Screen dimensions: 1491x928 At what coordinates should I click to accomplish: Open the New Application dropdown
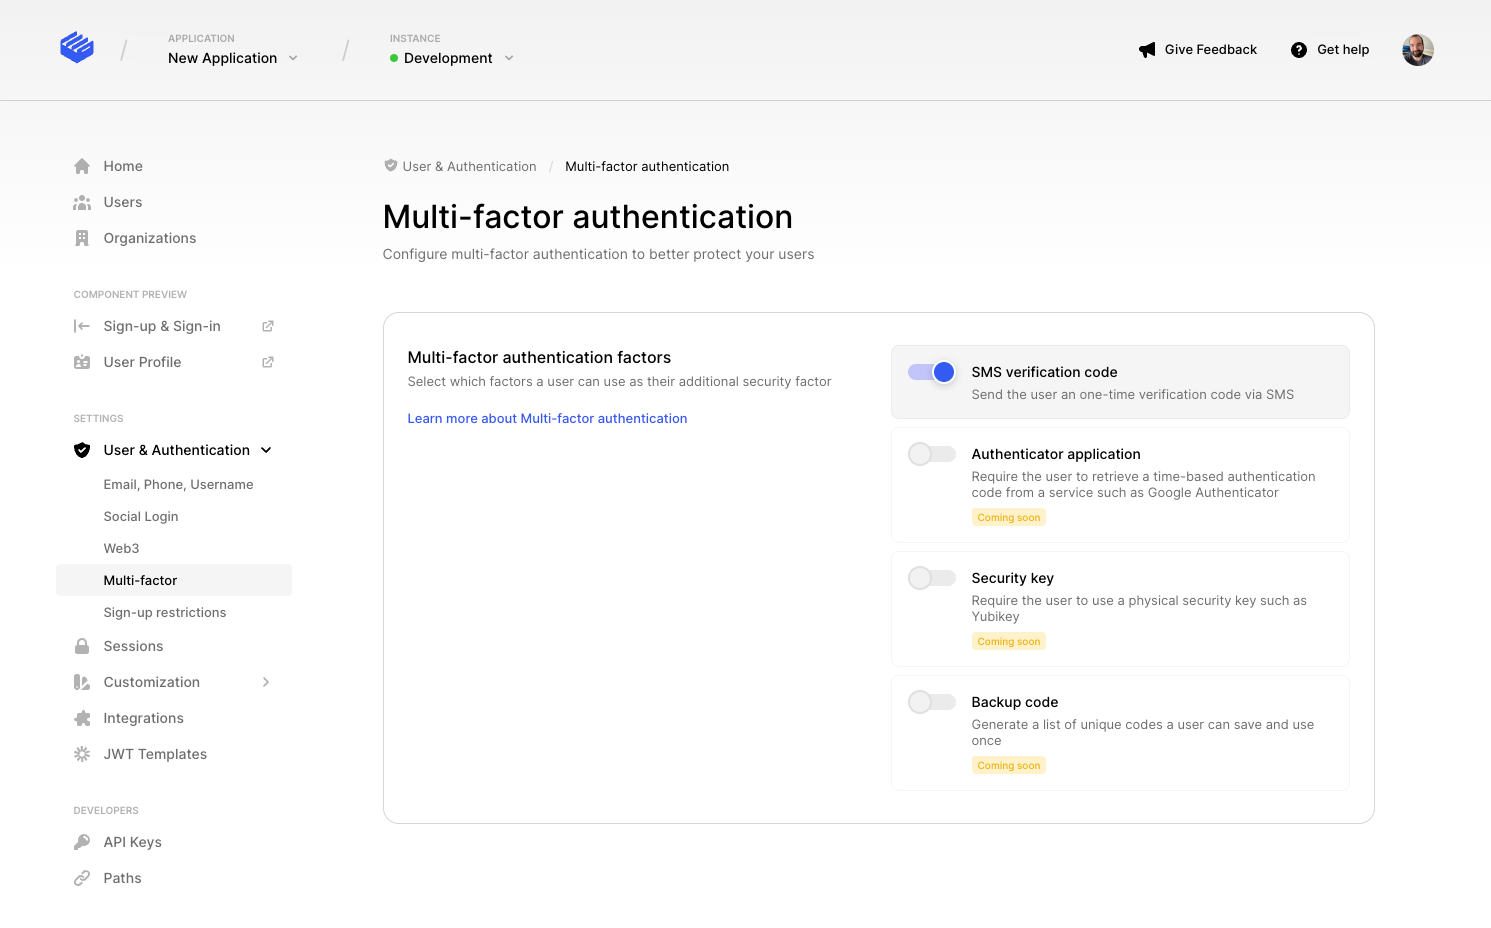coord(232,57)
